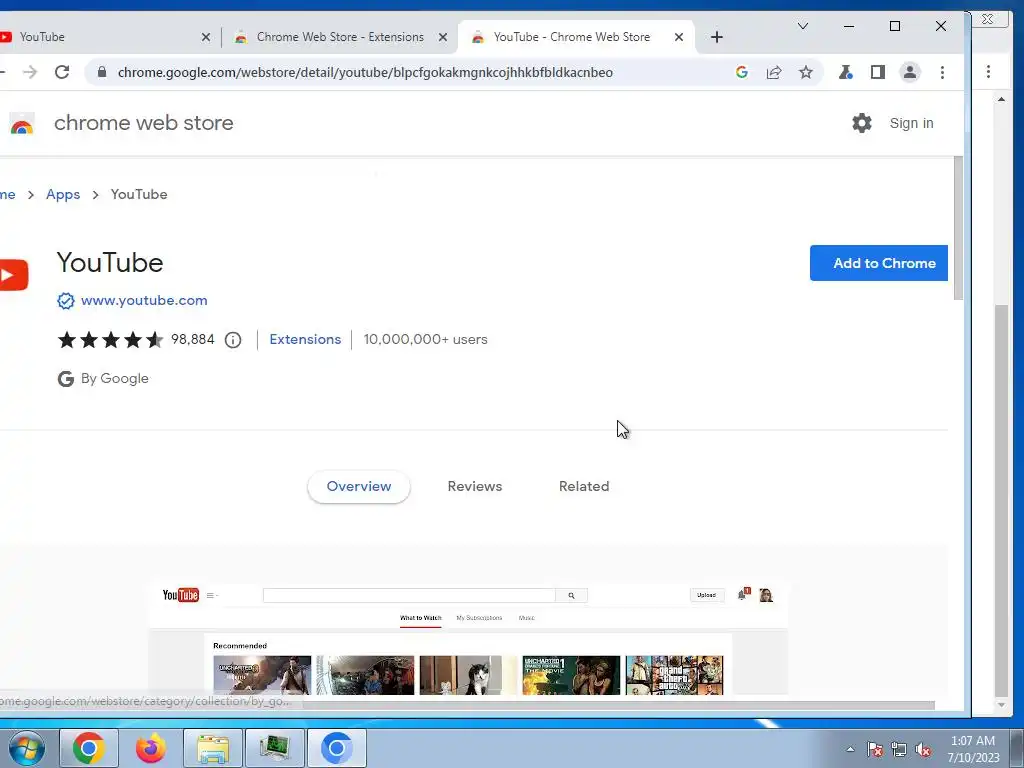This screenshot has width=1024, height=768.
Task: Click the YouTube preview screenshot
Action: (468, 639)
